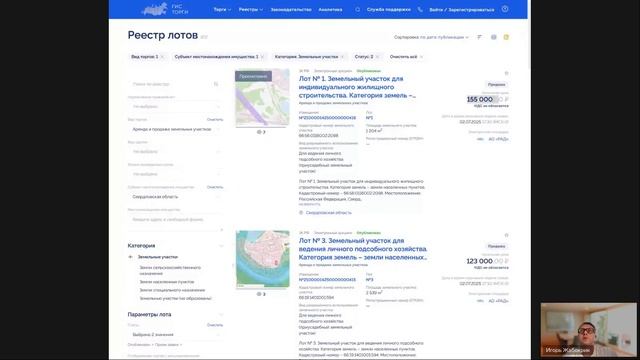Click the Игорь Жаборин webcam video tile
640x360 pixels.
tap(589, 329)
